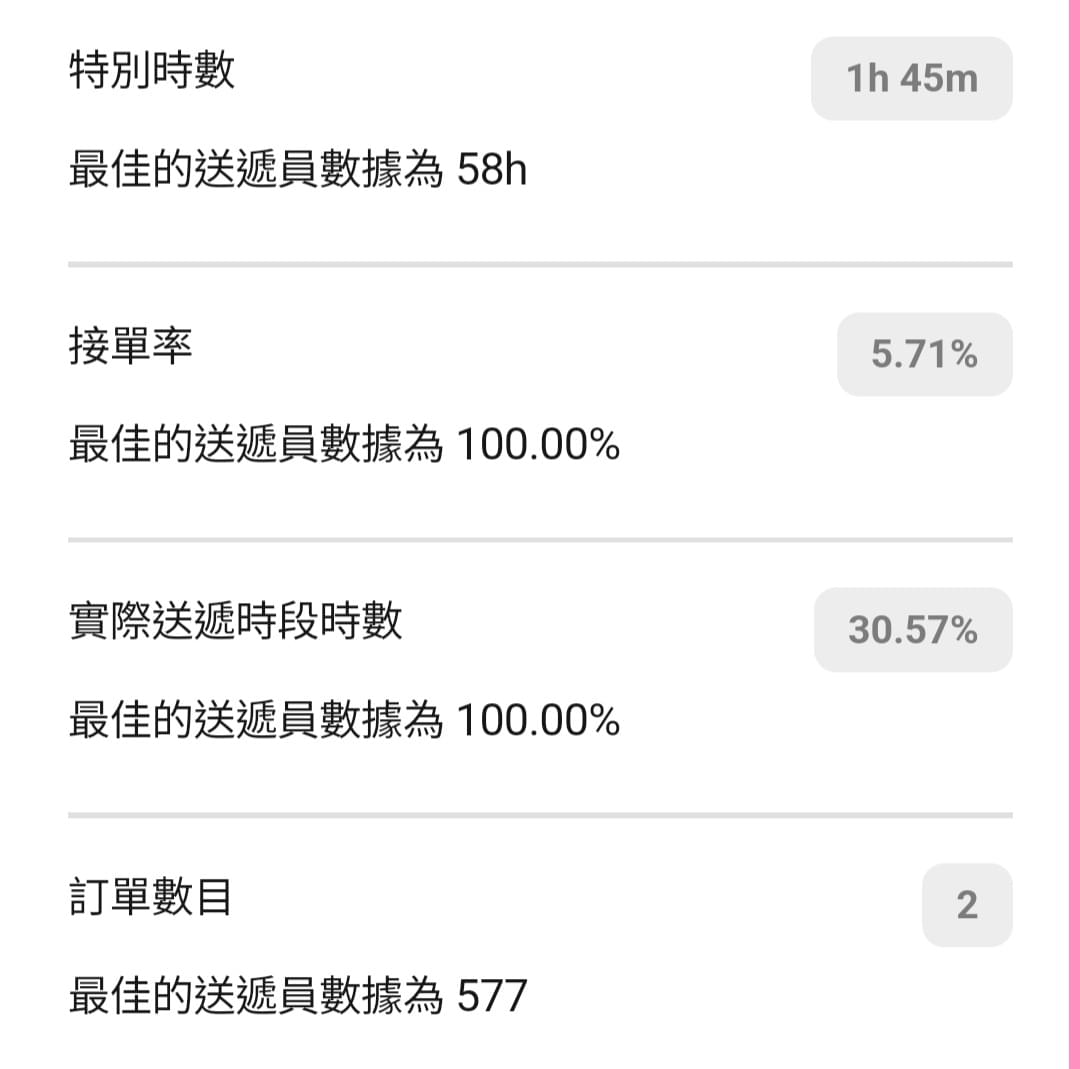Tap the 100.00% value under 實際送遞時段時數

(x=538, y=720)
